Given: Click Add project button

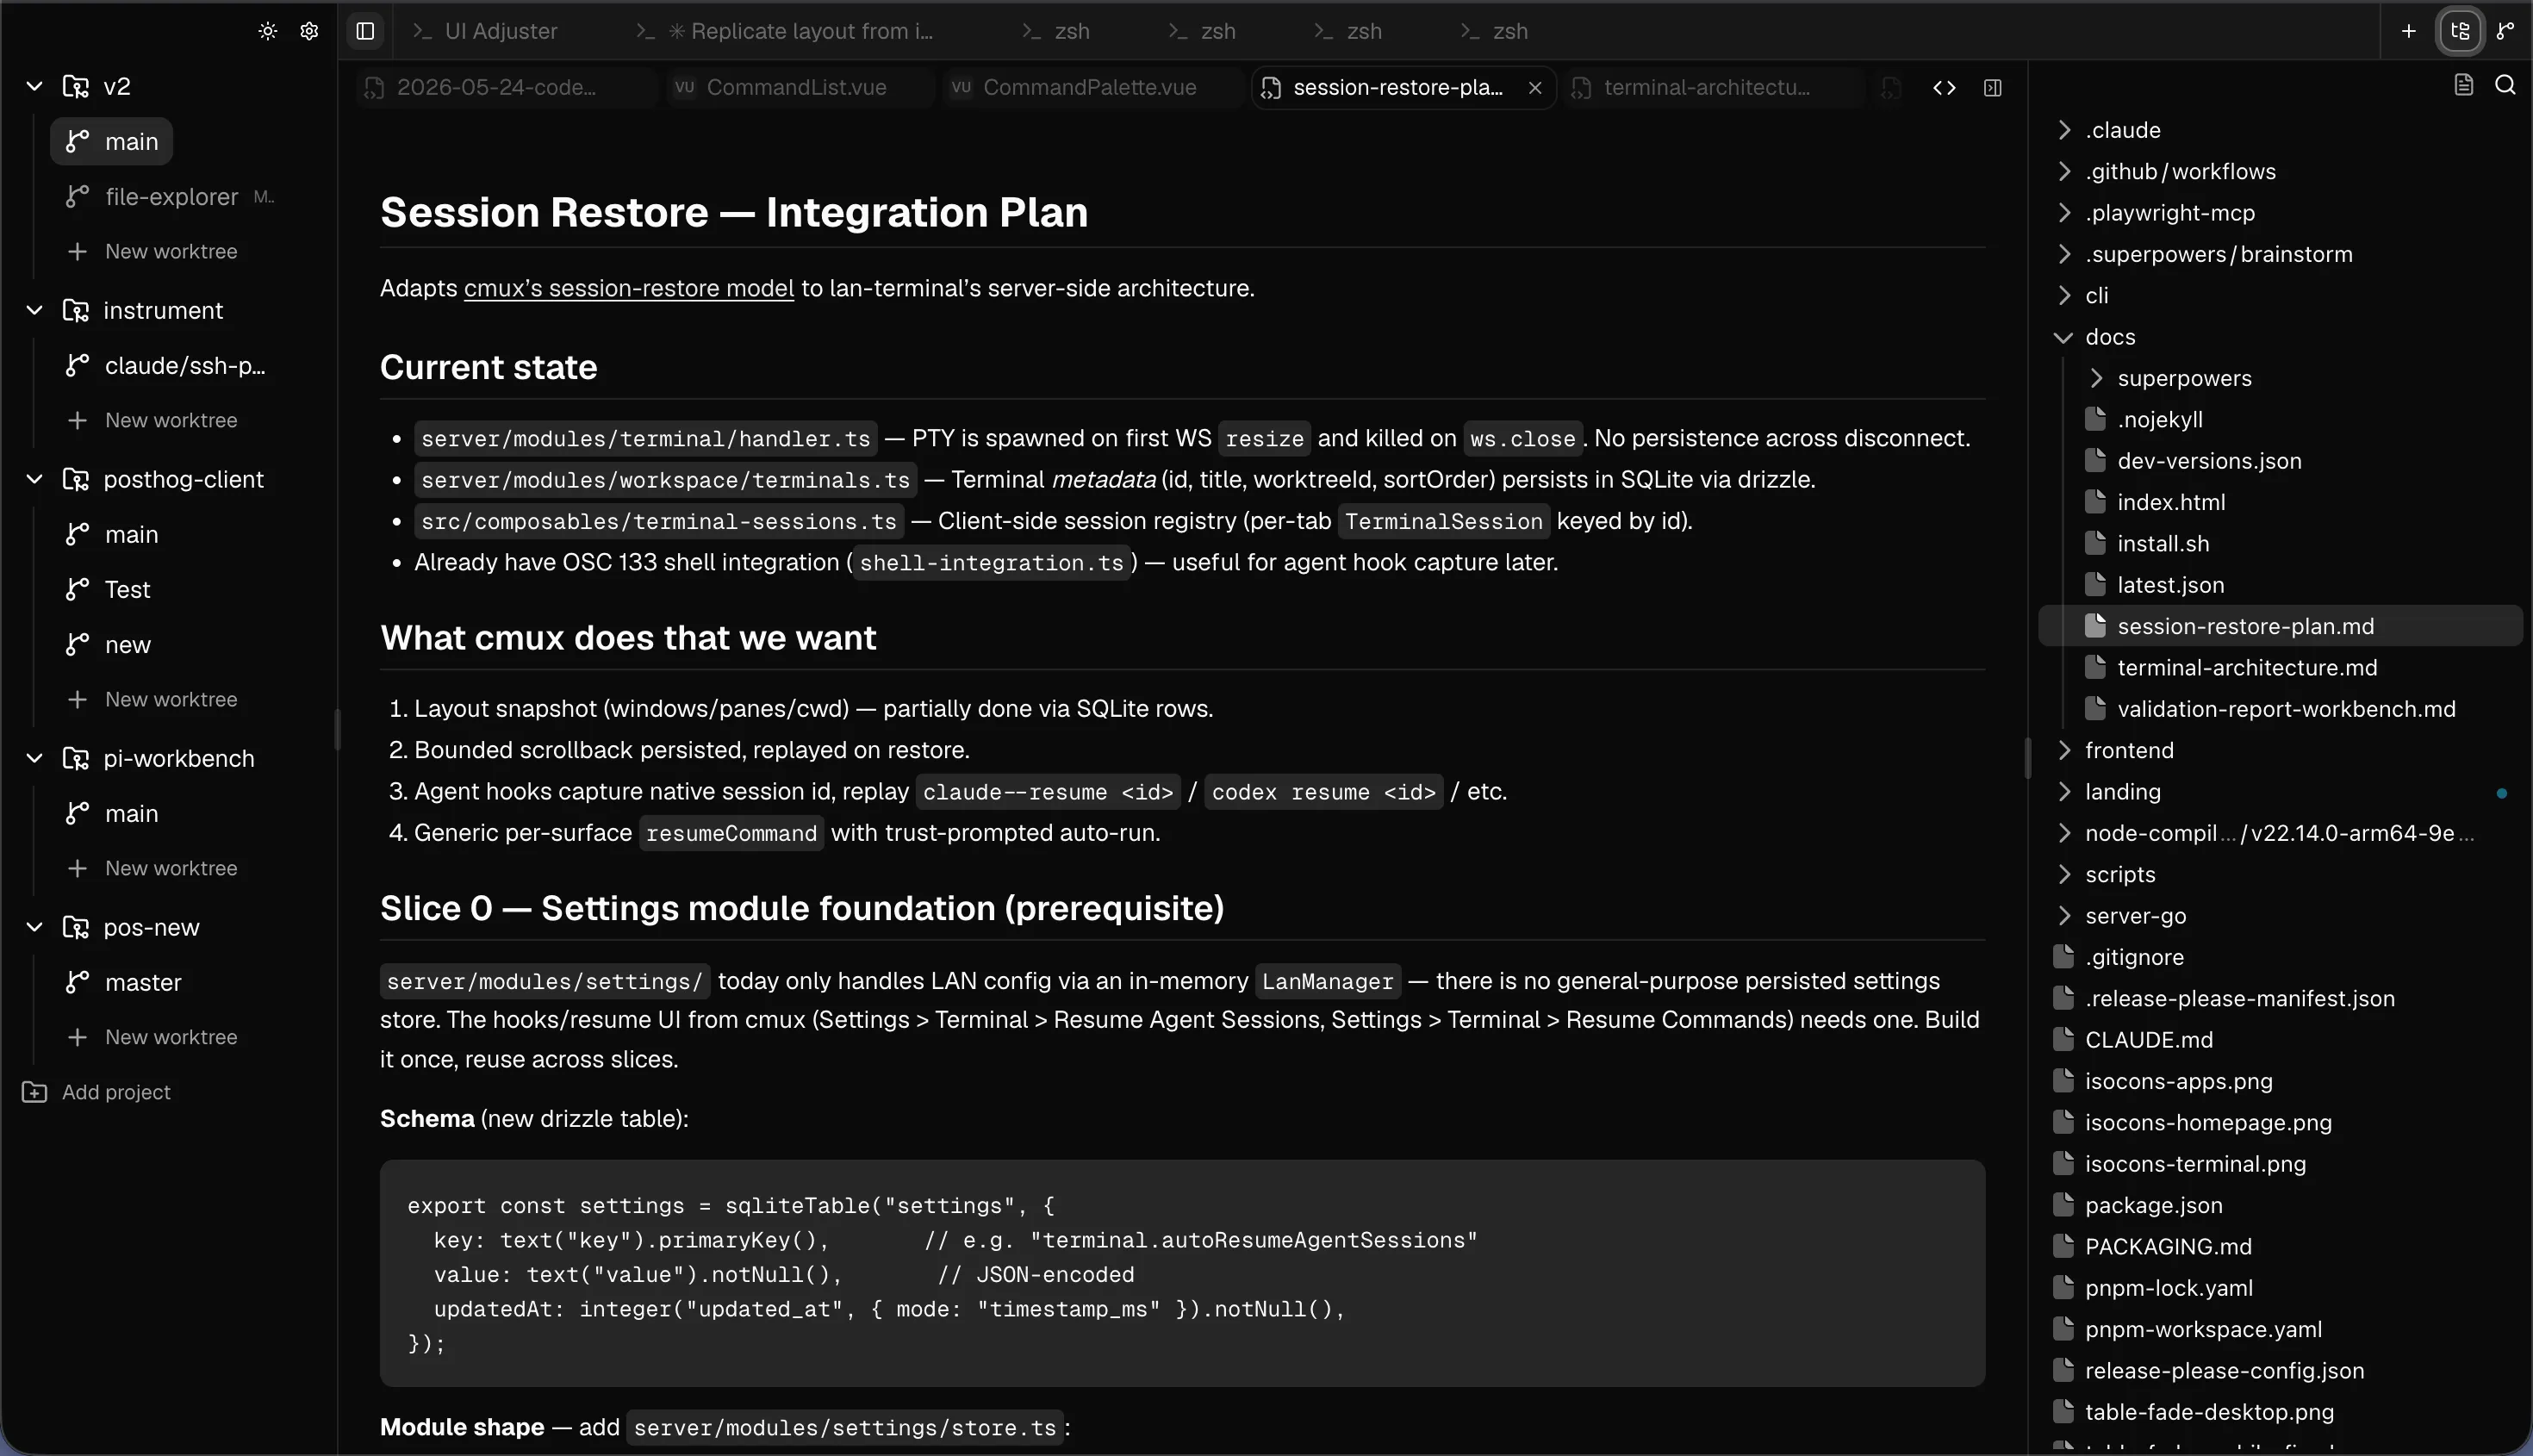Looking at the screenshot, I should coord(96,1092).
